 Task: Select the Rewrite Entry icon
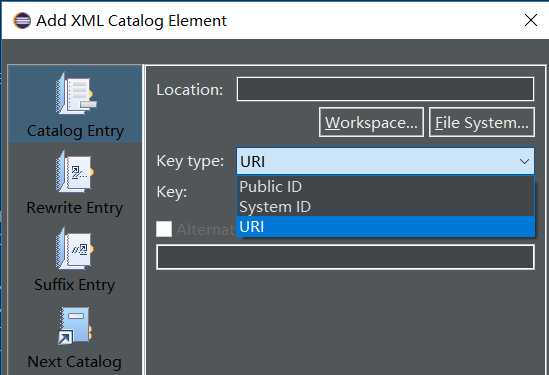pyautogui.click(x=75, y=171)
